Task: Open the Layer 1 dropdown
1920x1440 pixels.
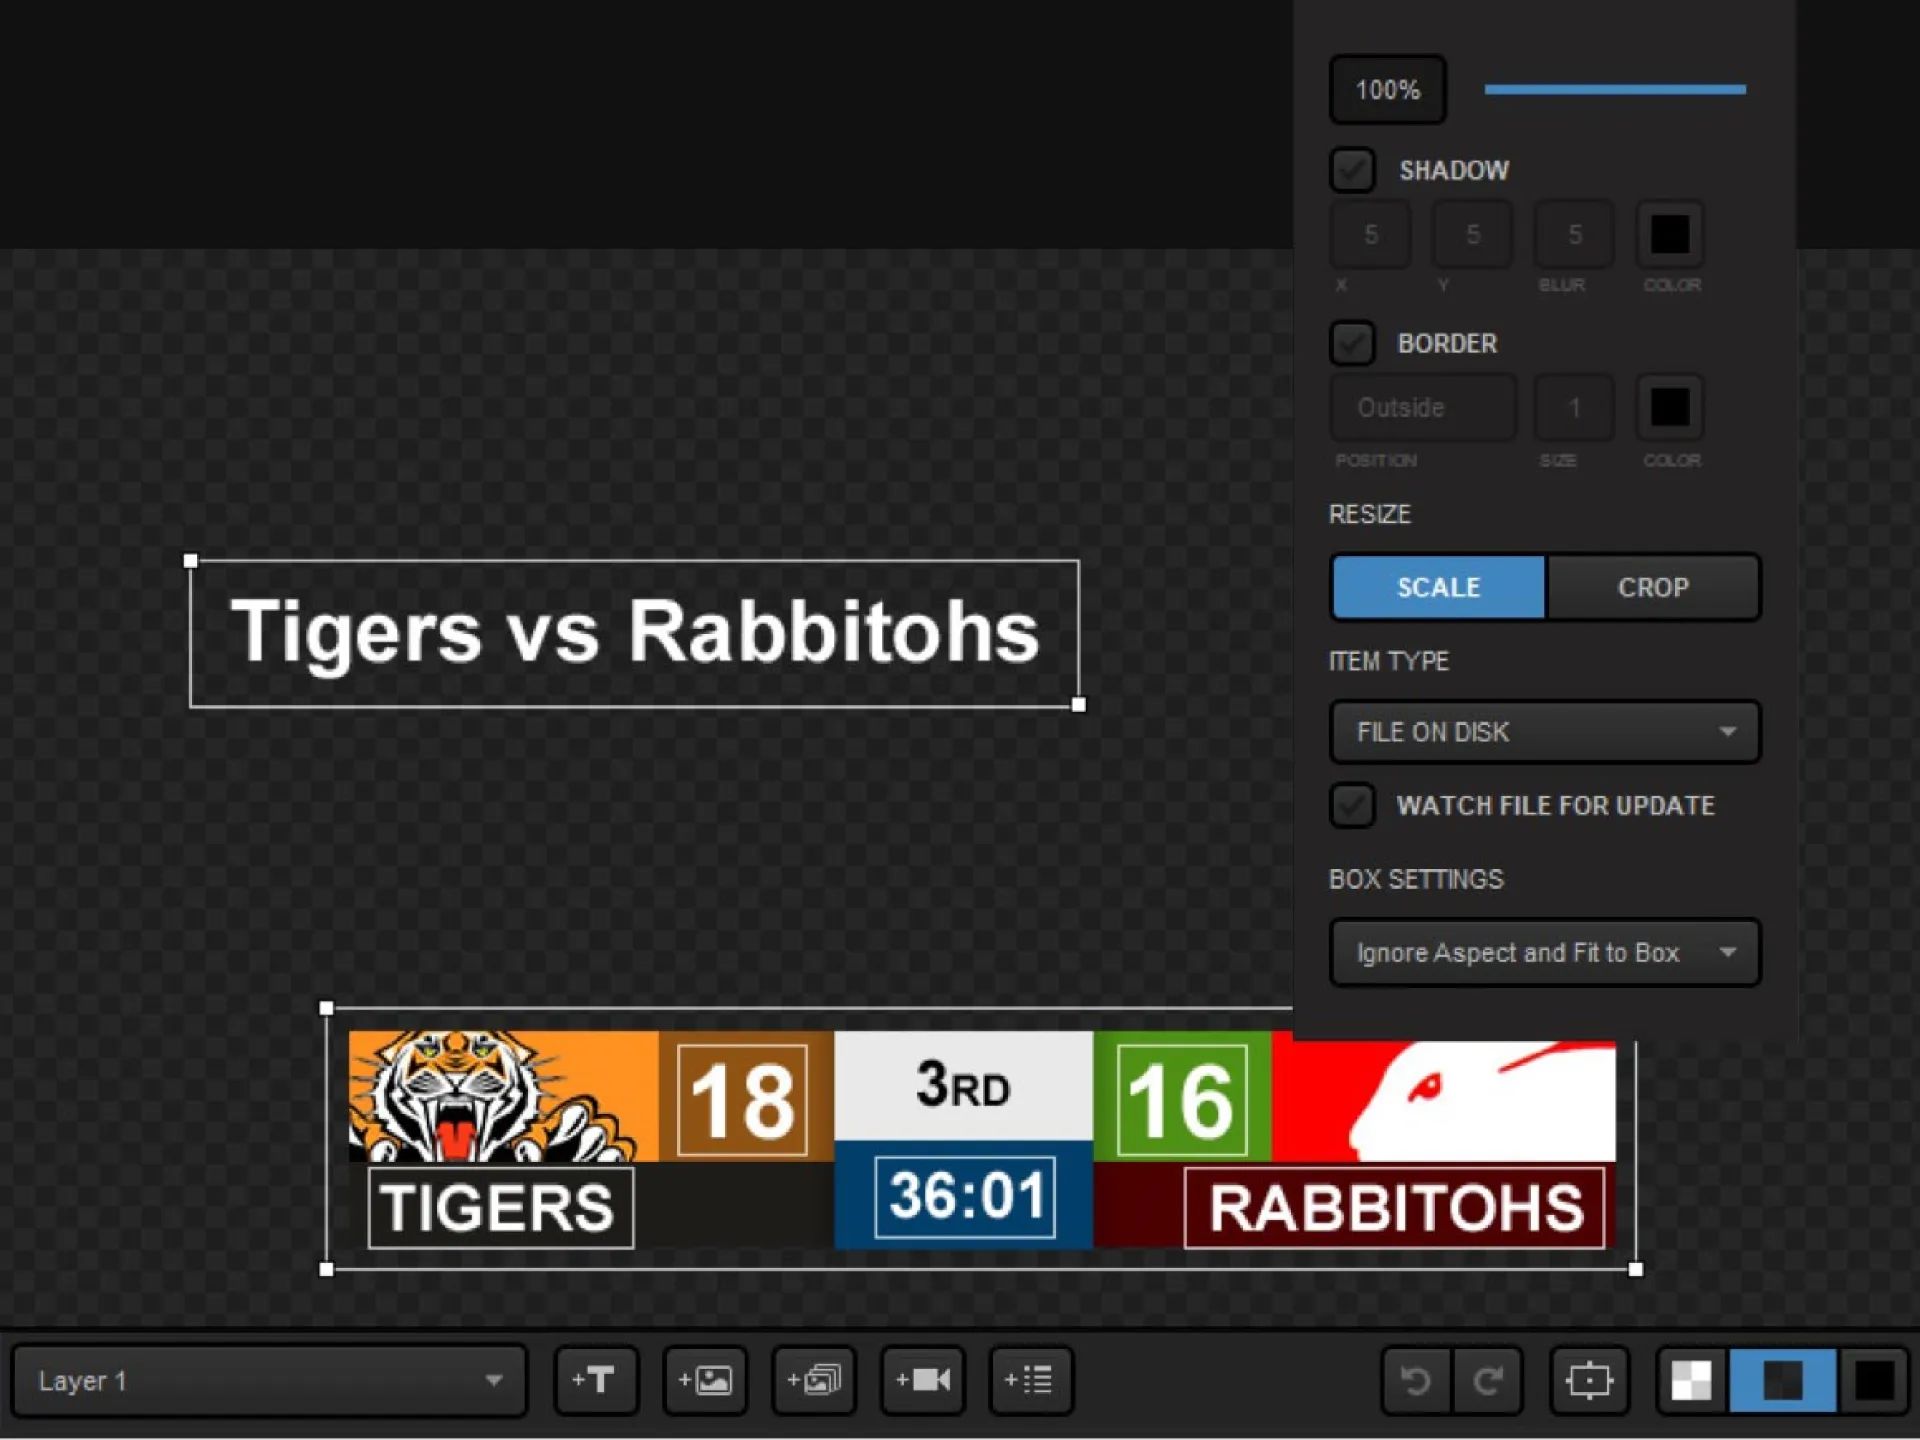Action: point(269,1381)
